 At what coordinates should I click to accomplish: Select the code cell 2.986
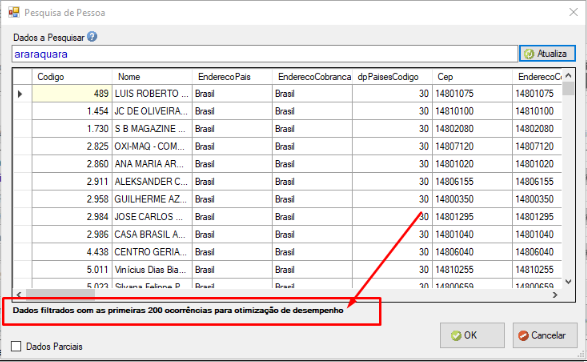tap(72, 234)
